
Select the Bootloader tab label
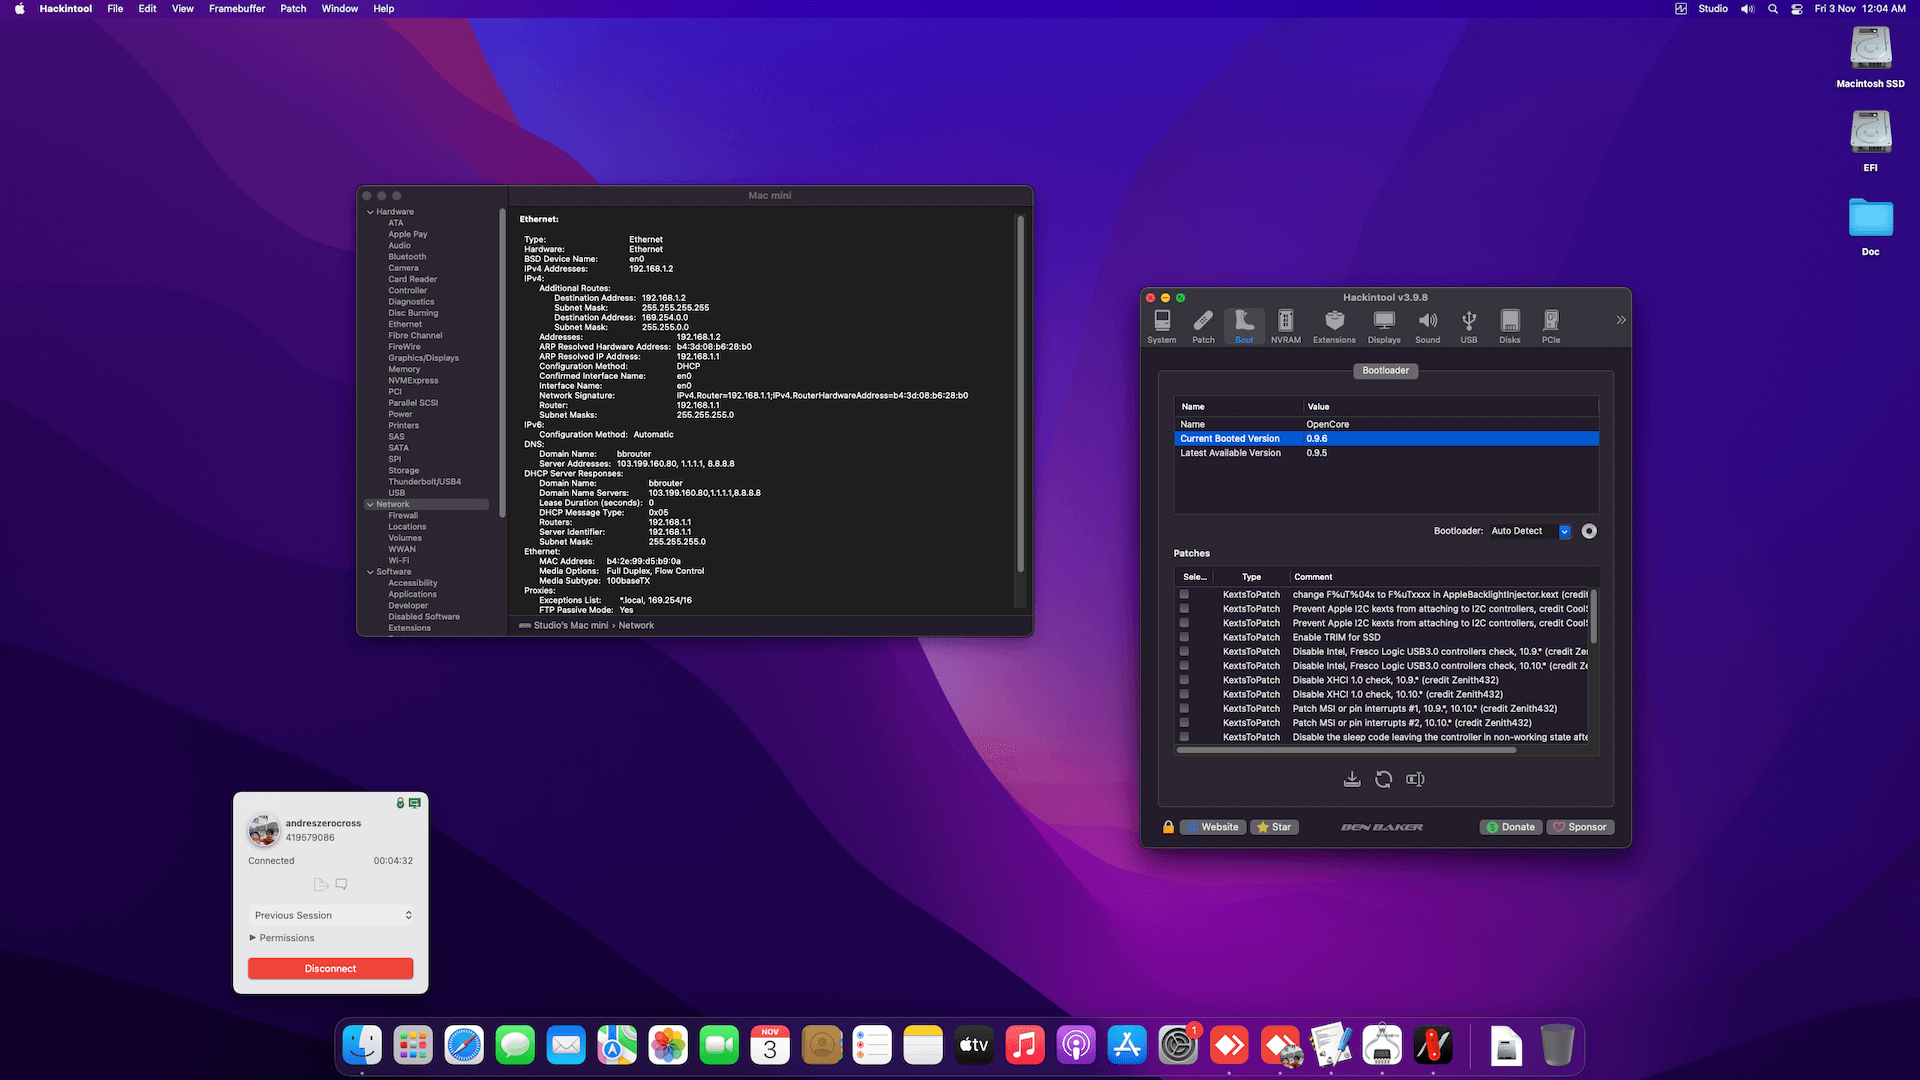click(1386, 371)
